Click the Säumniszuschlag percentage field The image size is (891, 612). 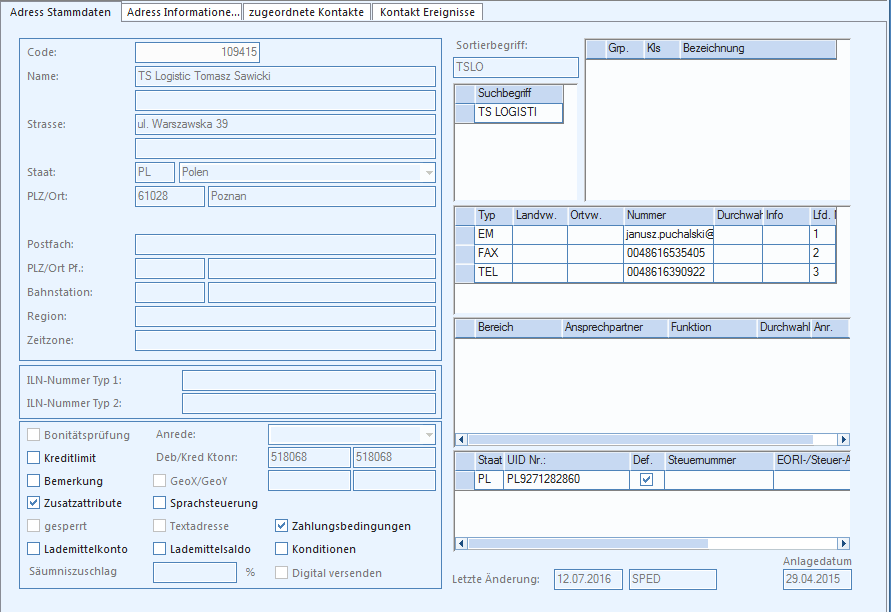pyautogui.click(x=195, y=572)
